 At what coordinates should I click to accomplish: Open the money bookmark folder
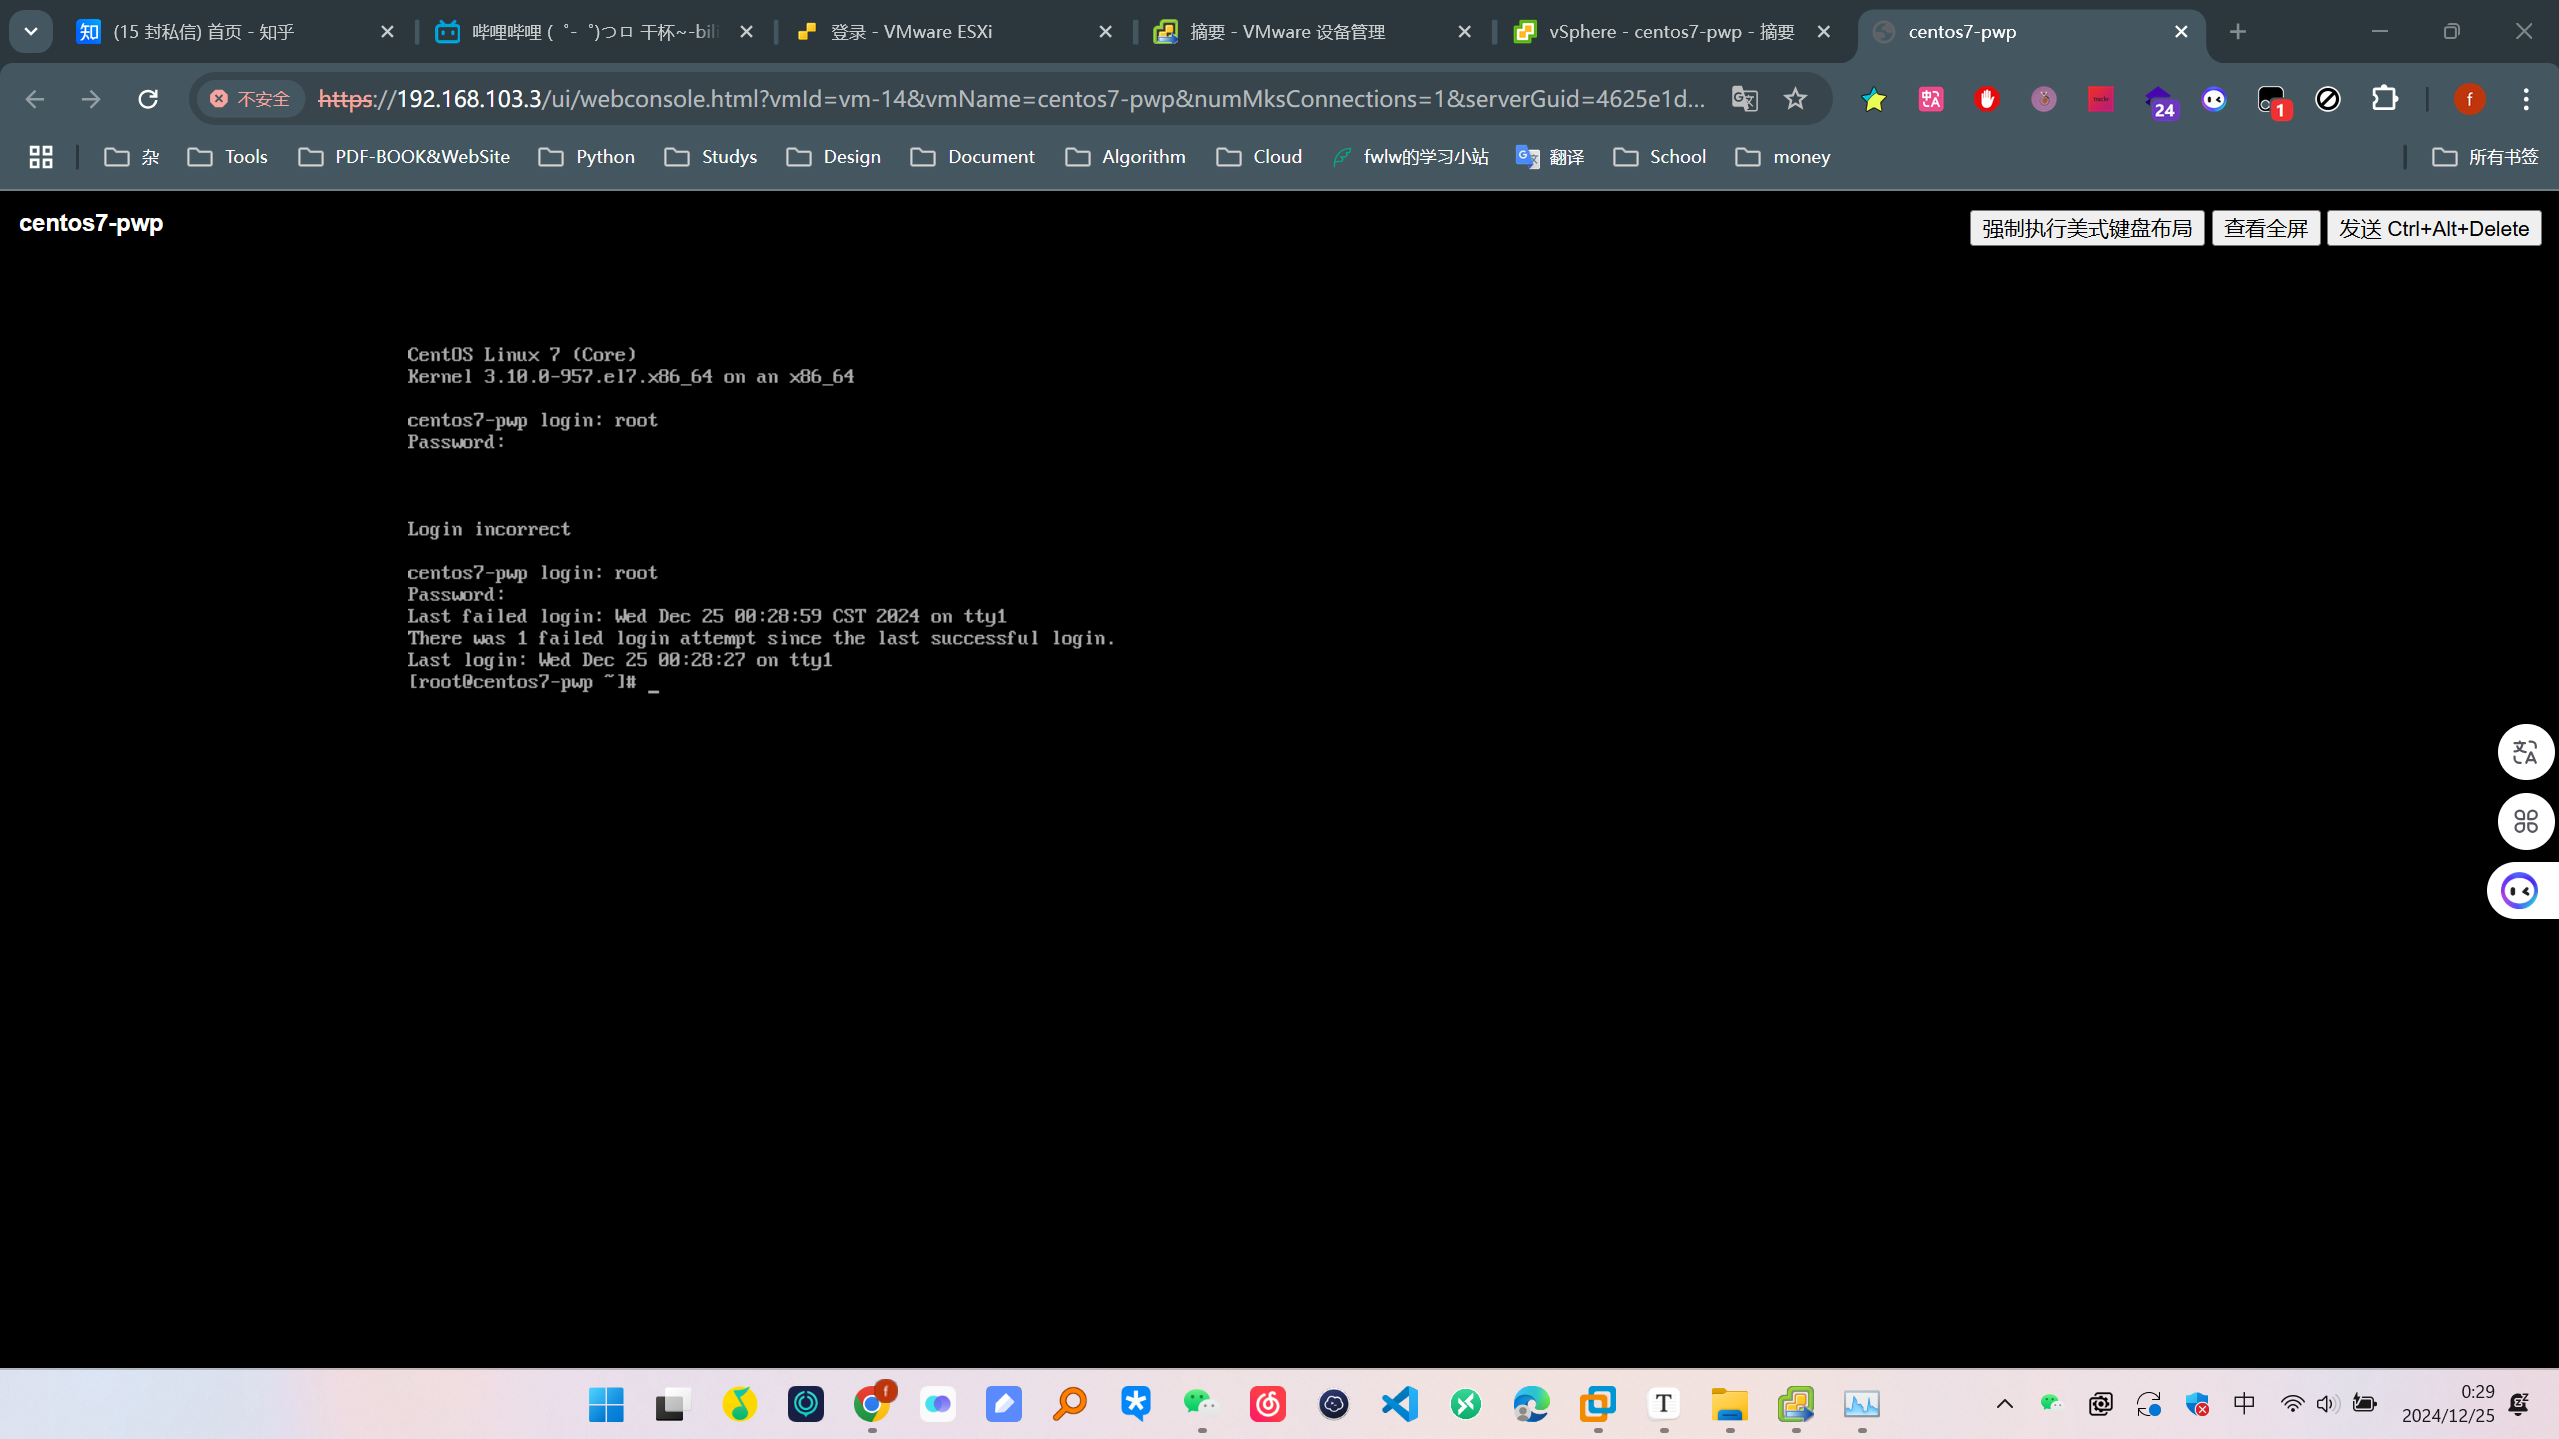click(x=1783, y=157)
